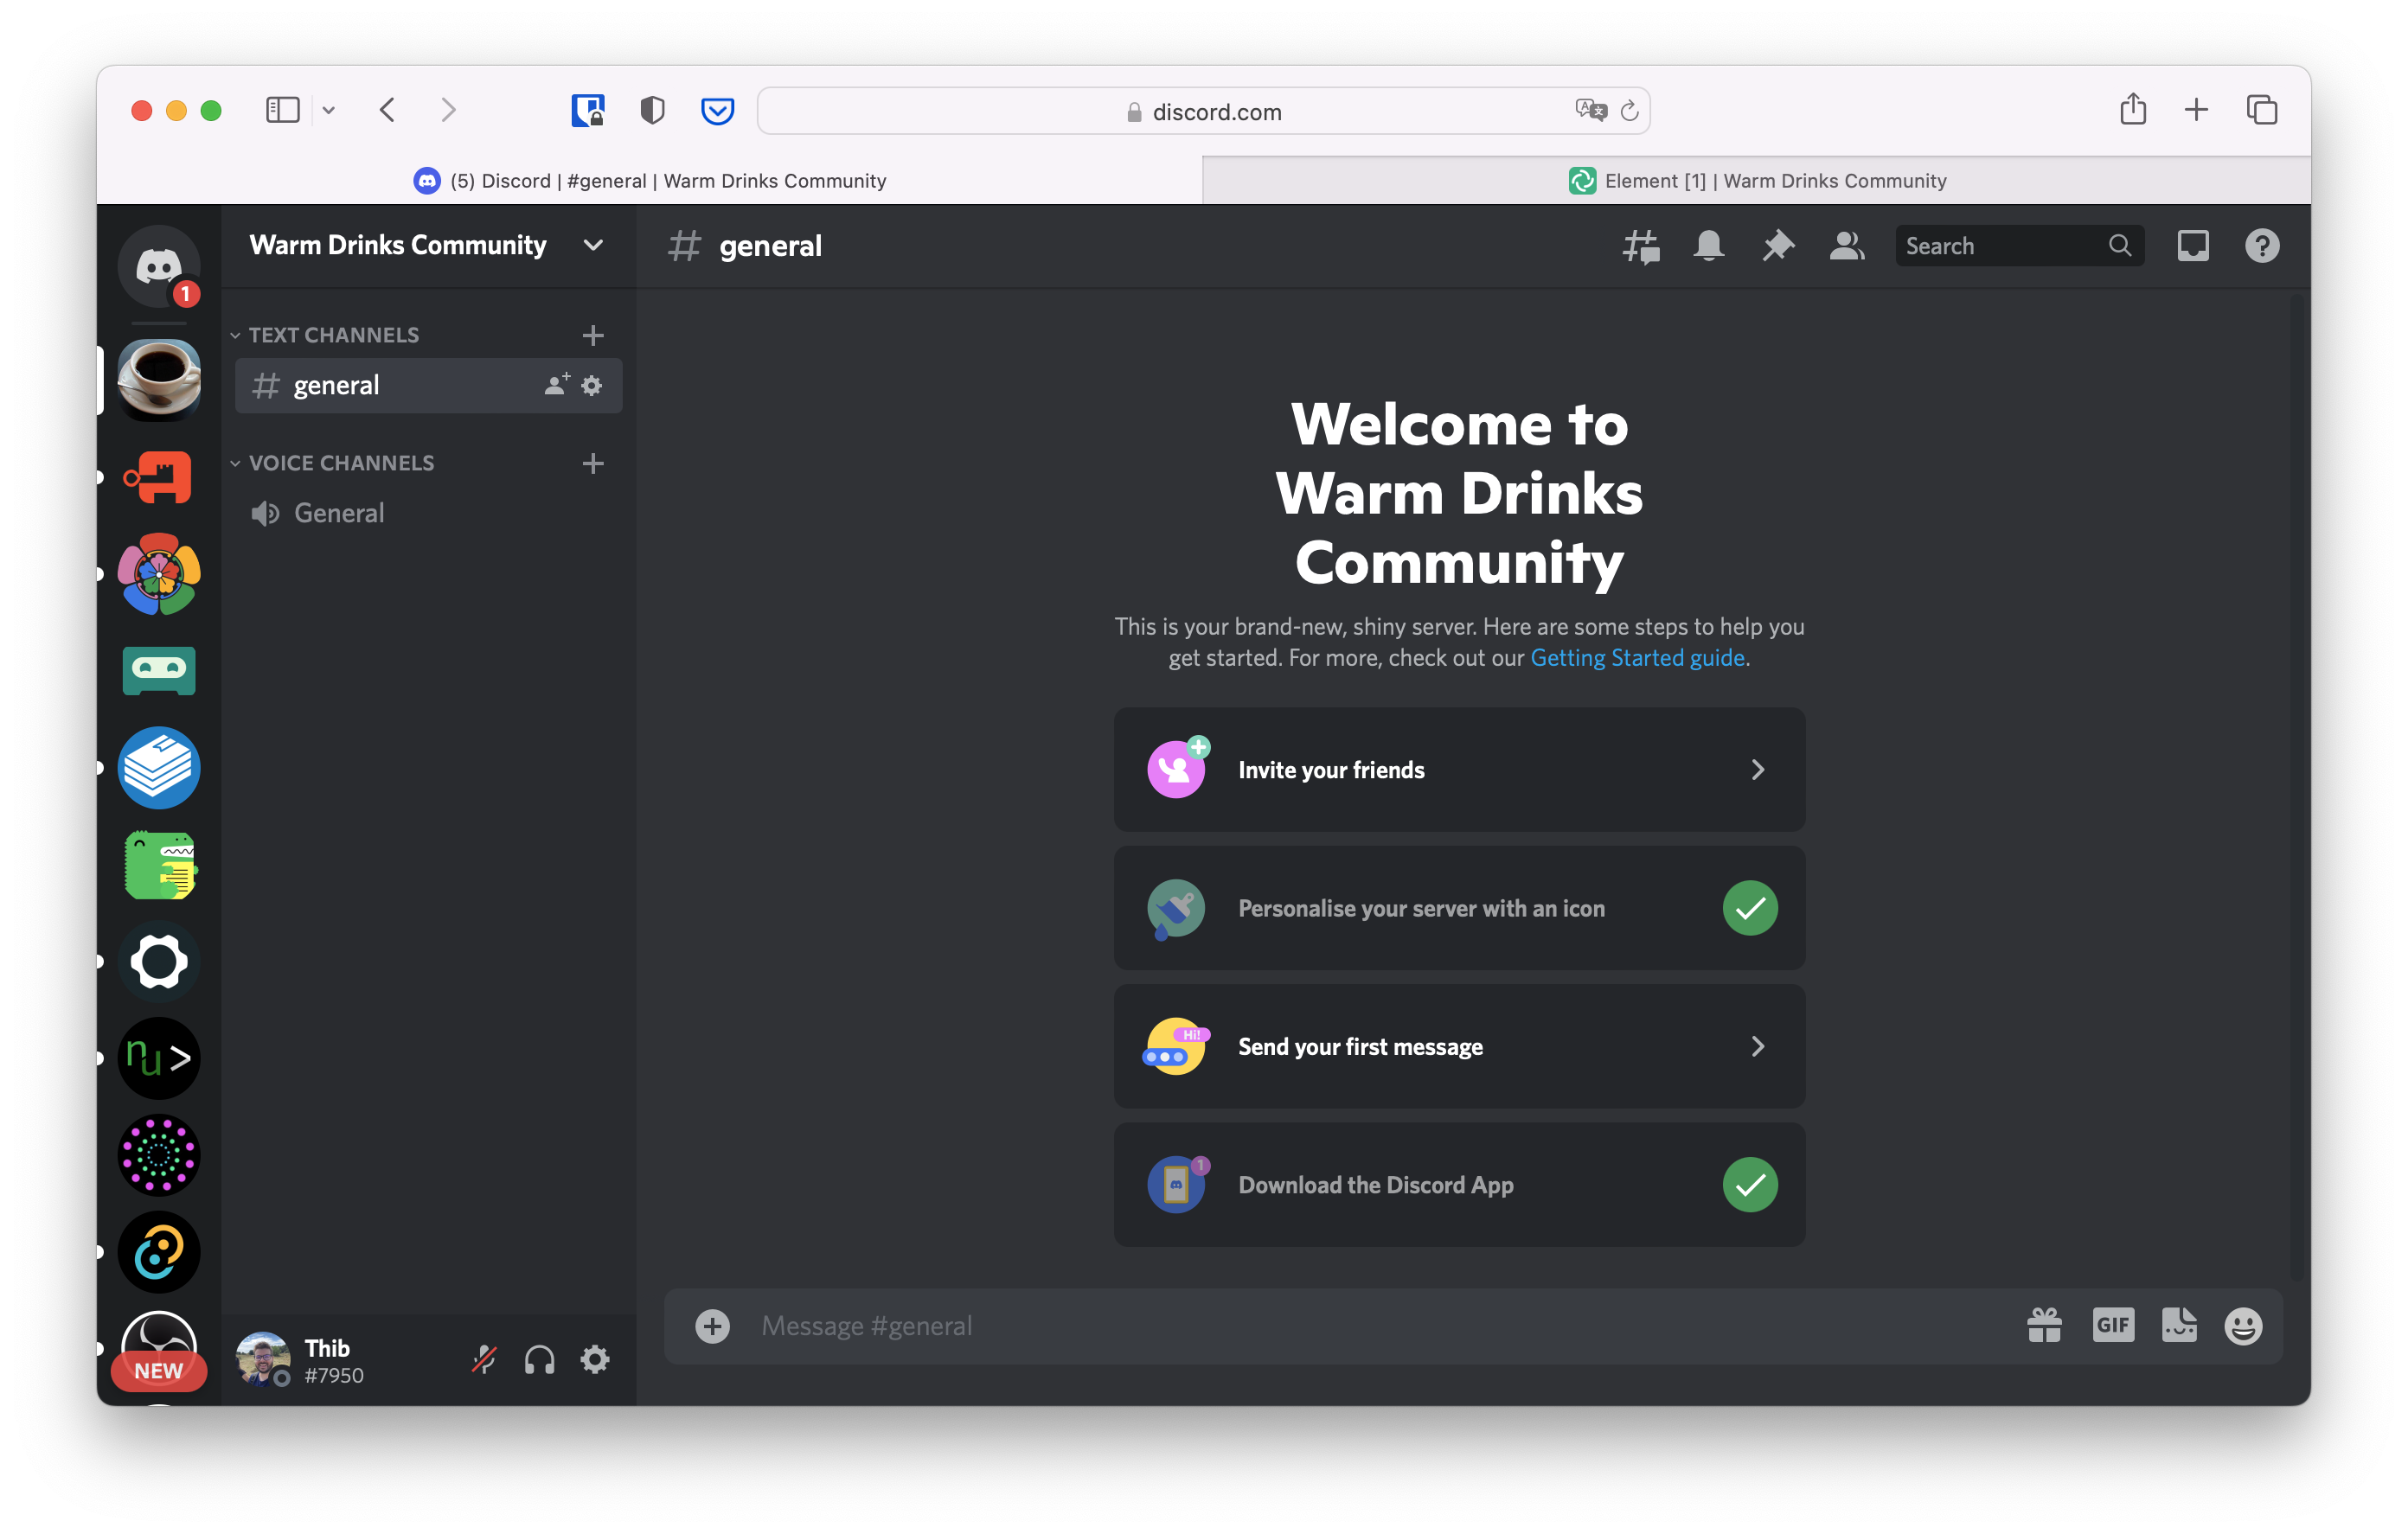Toggle the member list
The image size is (2408, 1534).
[1847, 246]
